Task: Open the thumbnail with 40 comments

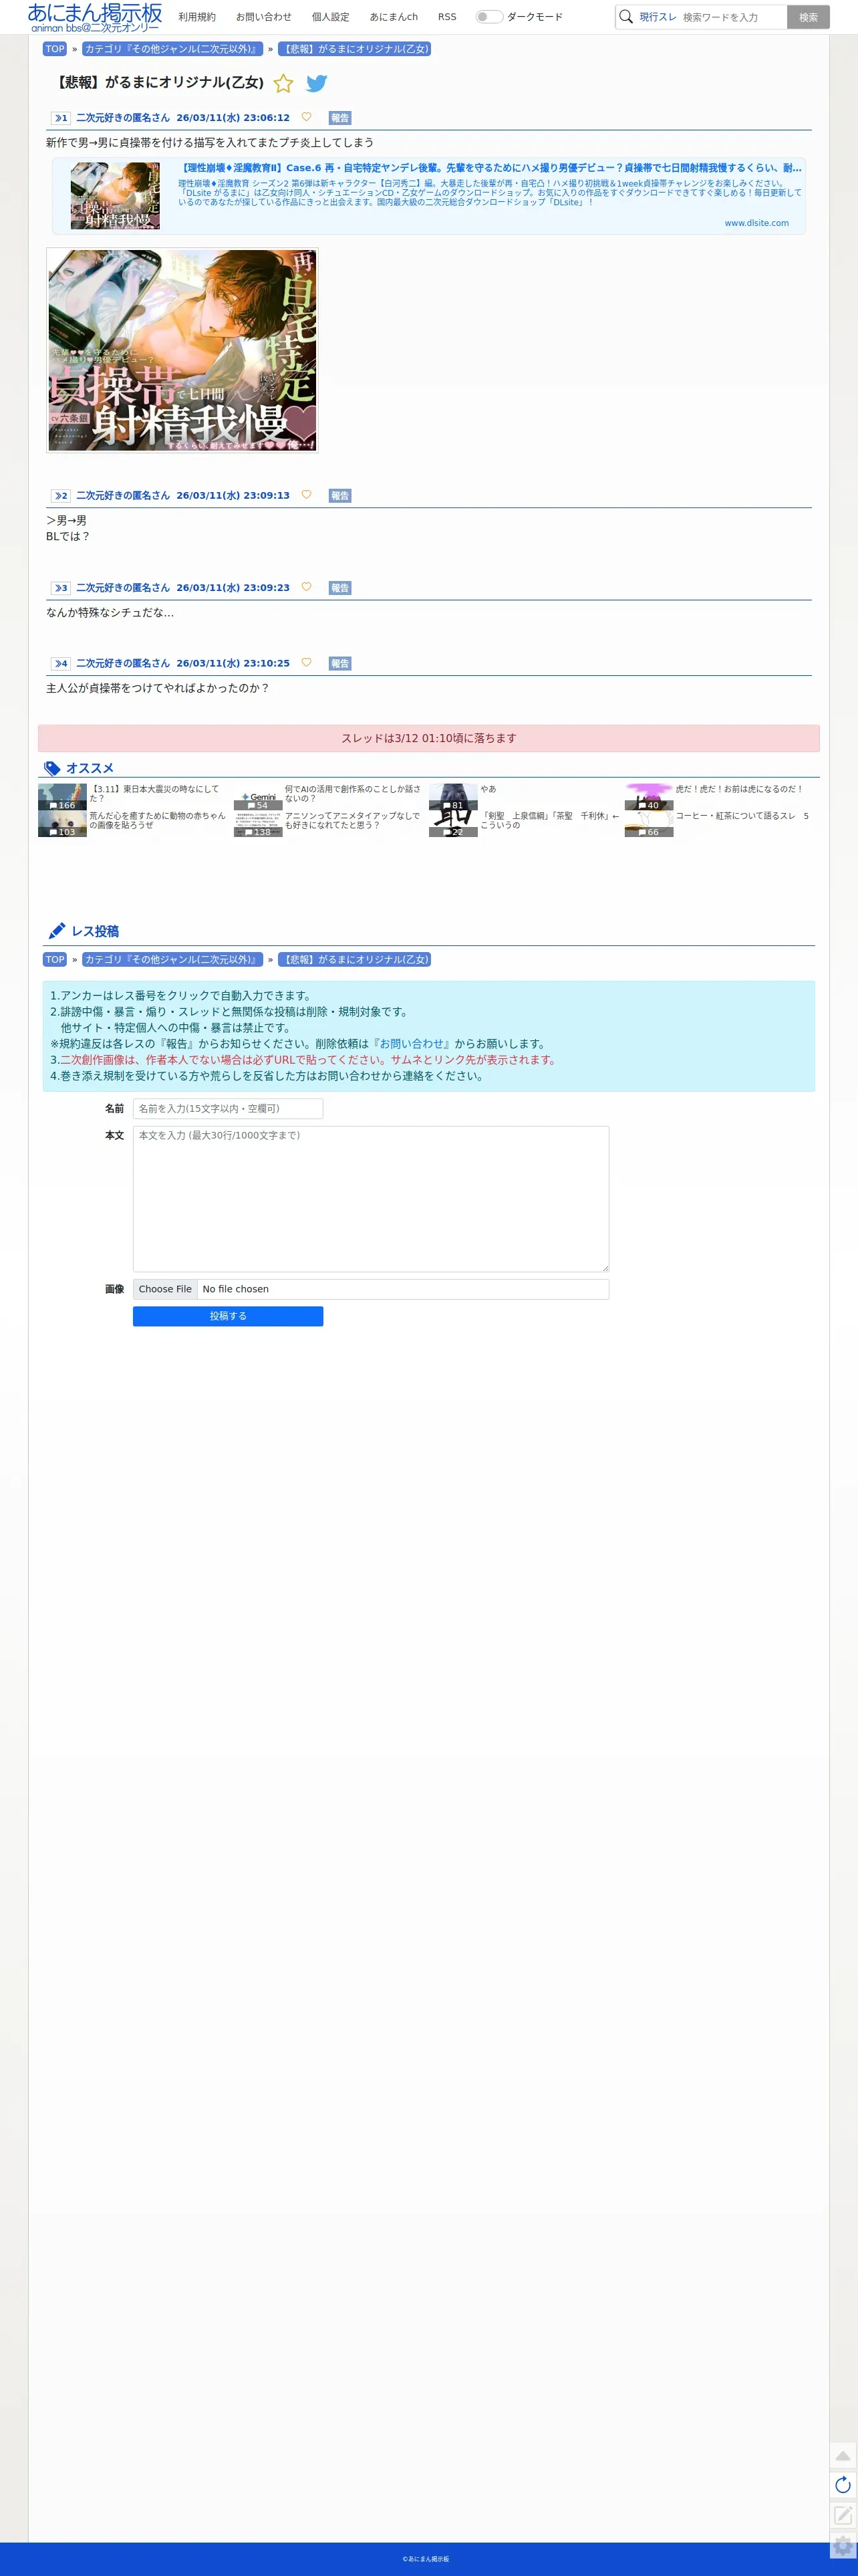Action: (x=649, y=797)
